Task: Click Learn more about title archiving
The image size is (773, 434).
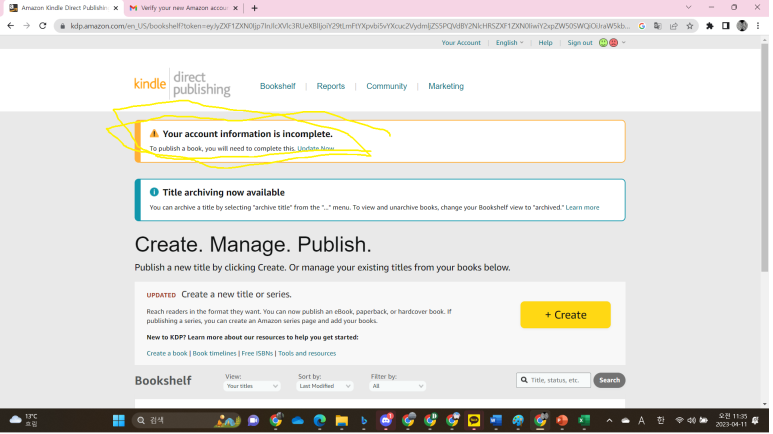Action: pyautogui.click(x=582, y=208)
